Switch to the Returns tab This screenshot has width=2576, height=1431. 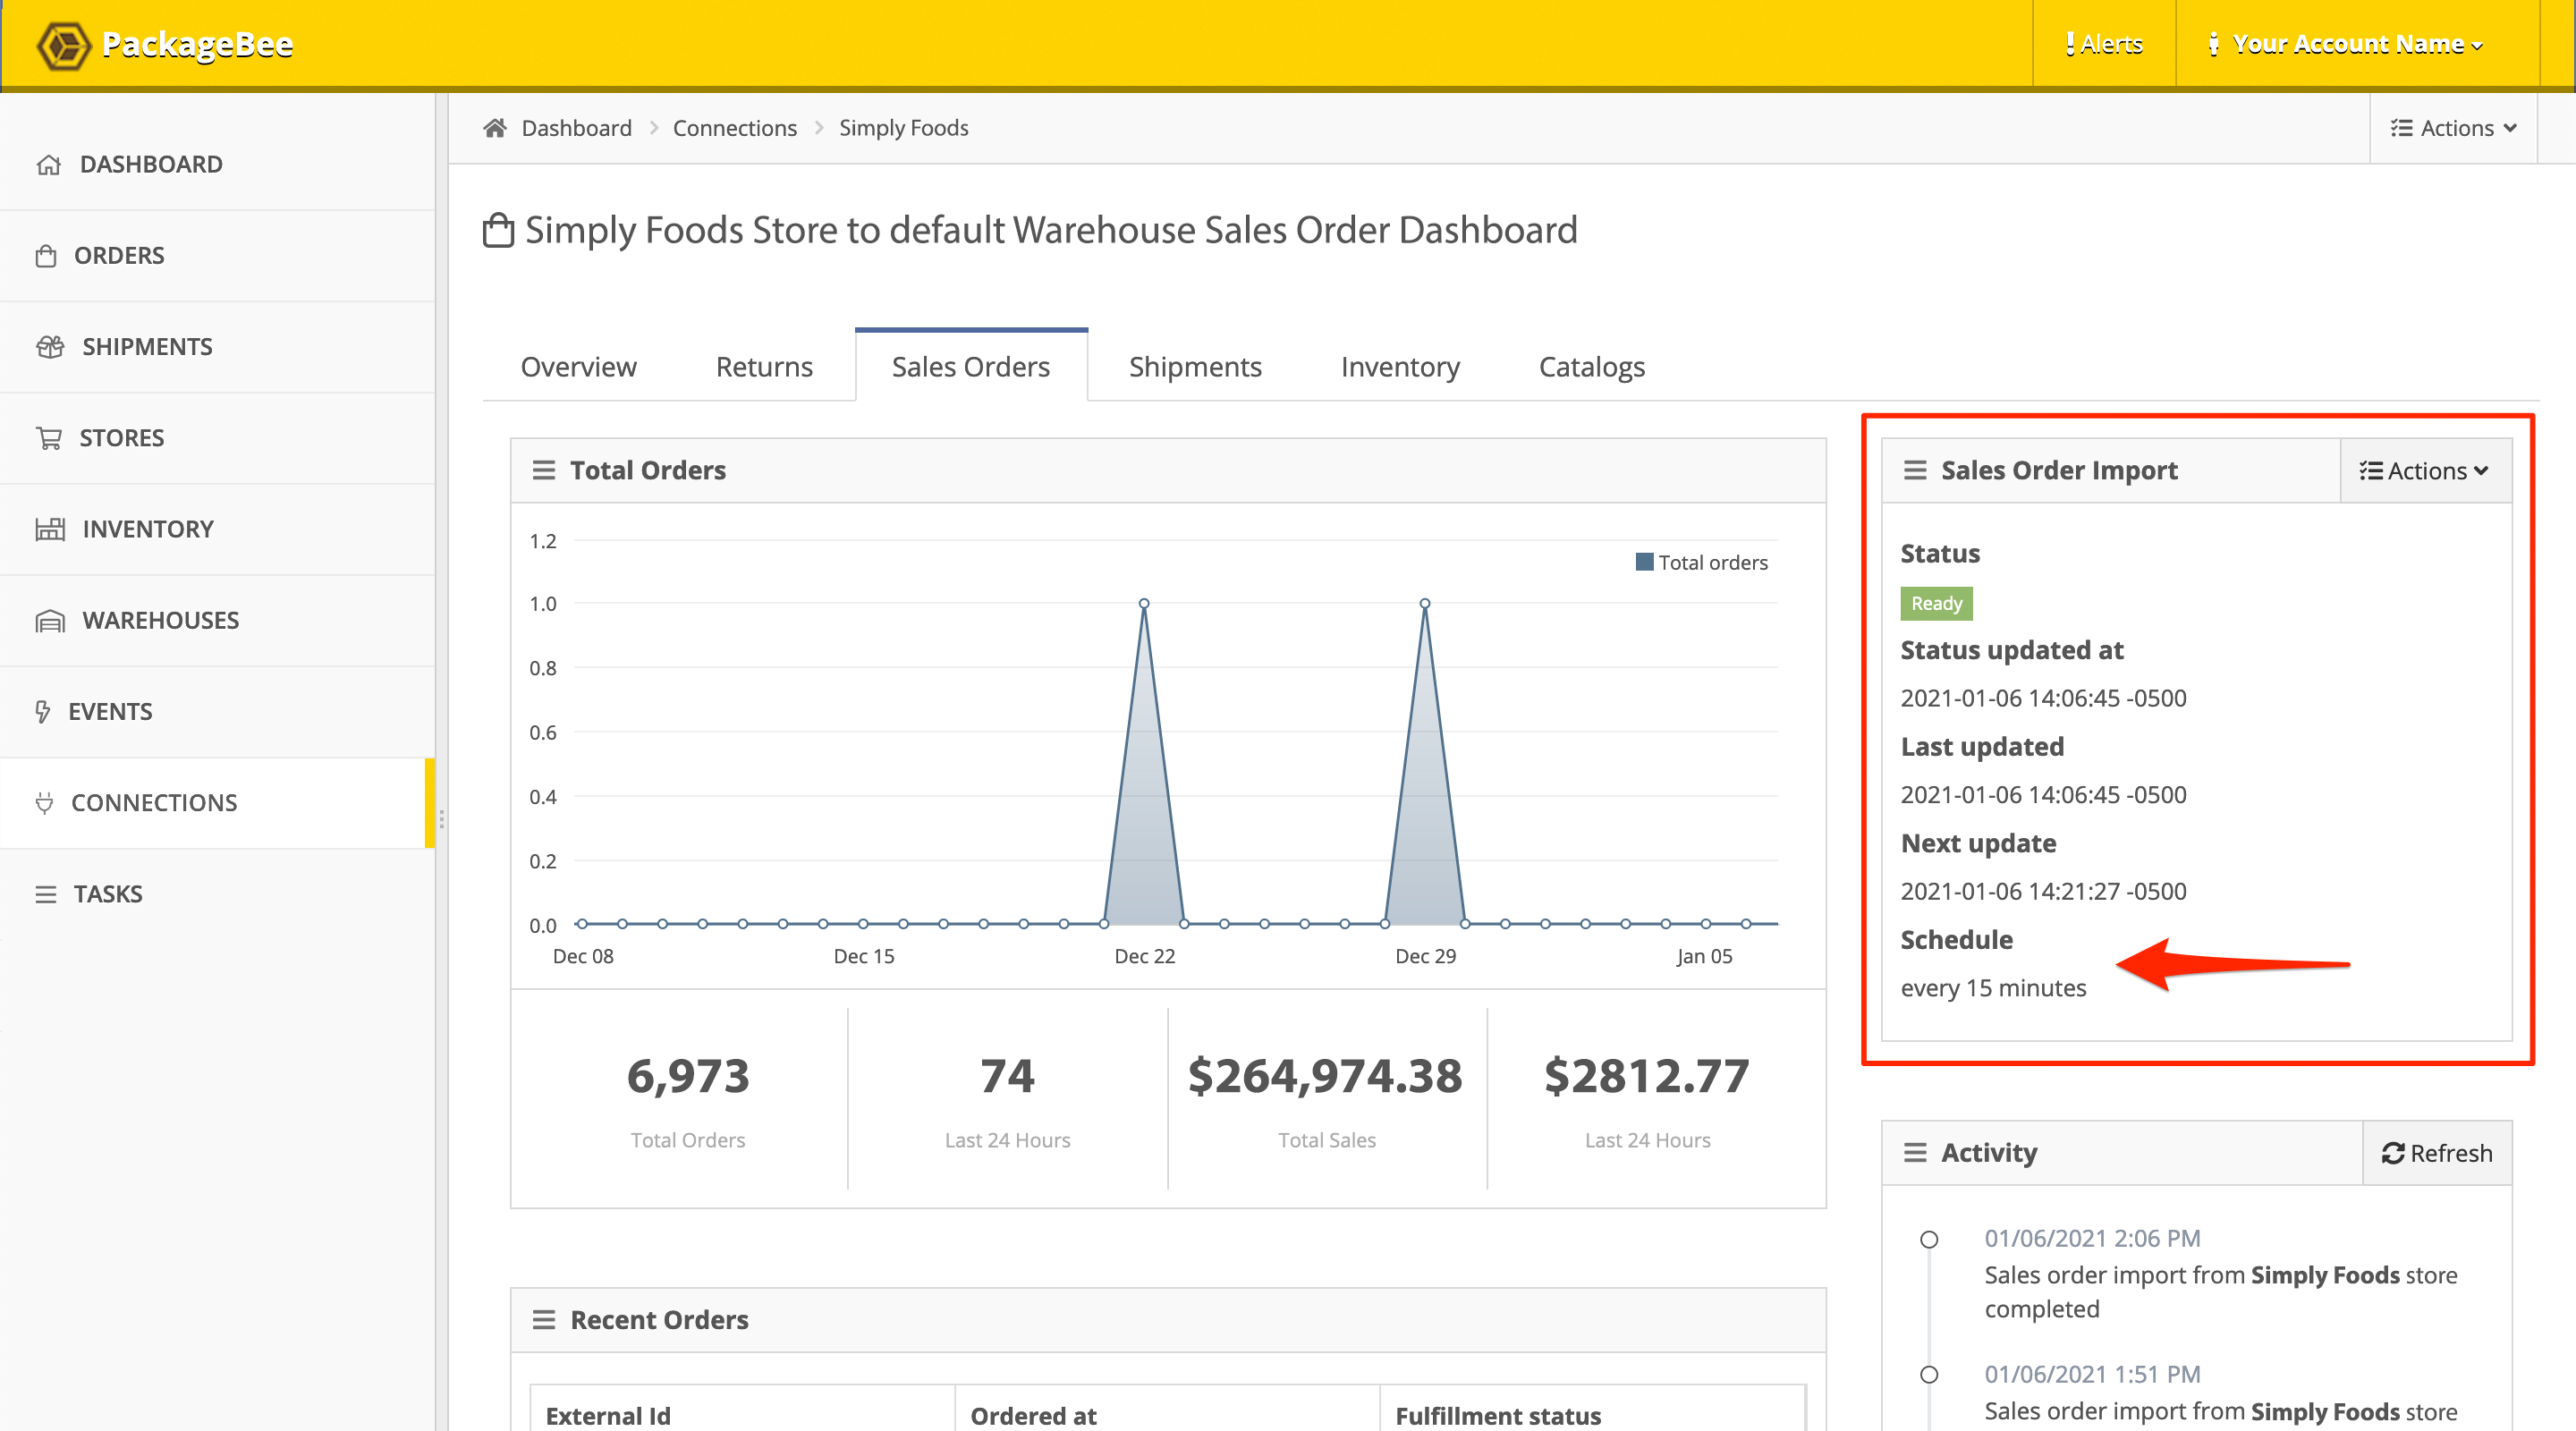click(x=764, y=367)
